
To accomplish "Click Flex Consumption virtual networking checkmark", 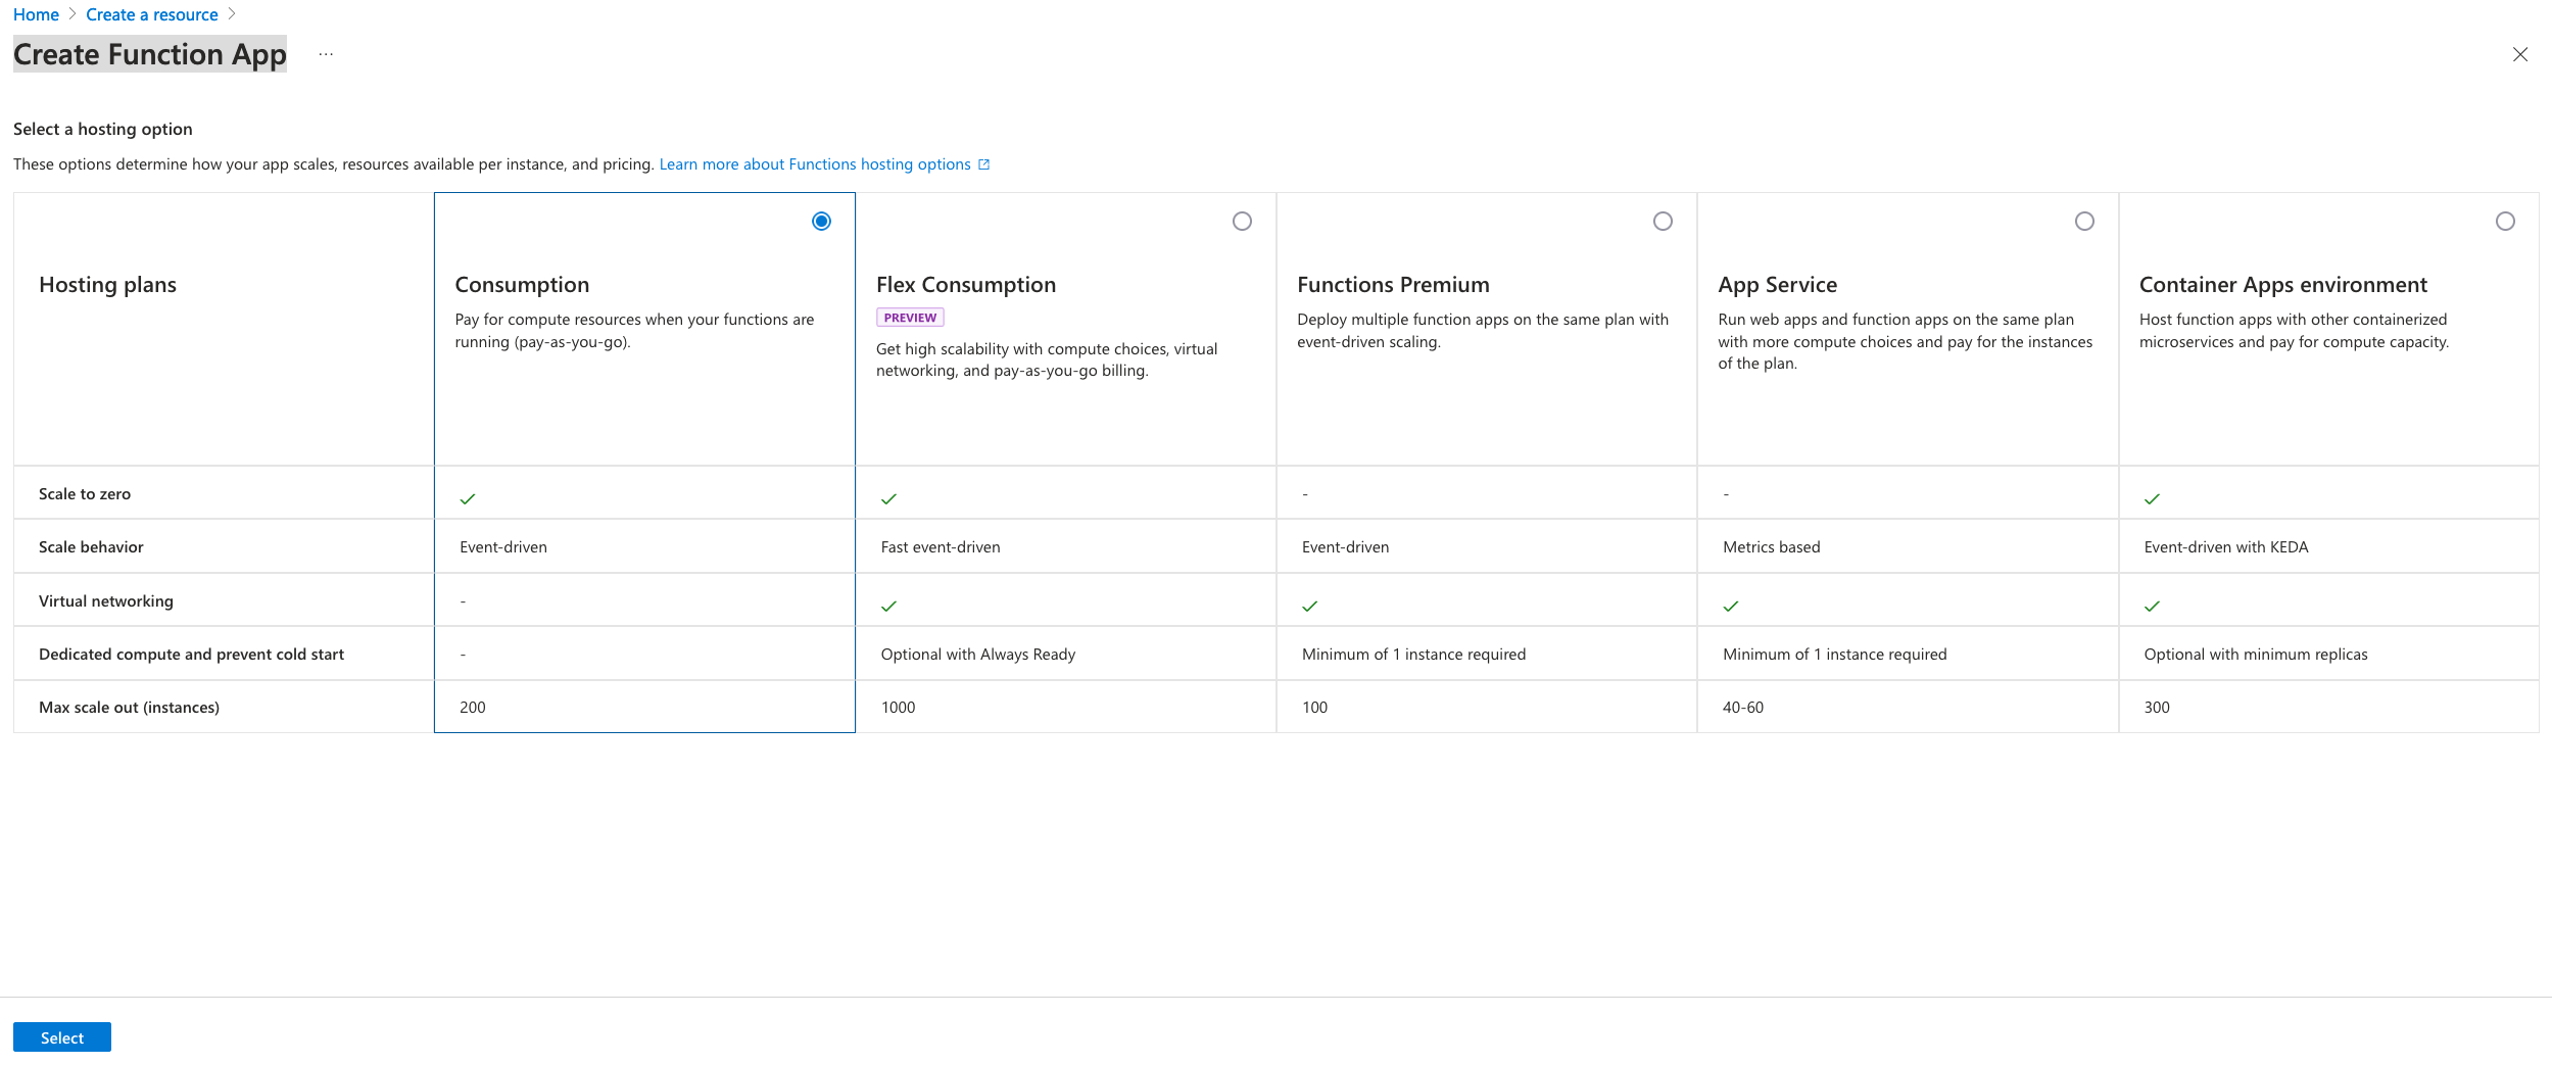I will click(888, 606).
